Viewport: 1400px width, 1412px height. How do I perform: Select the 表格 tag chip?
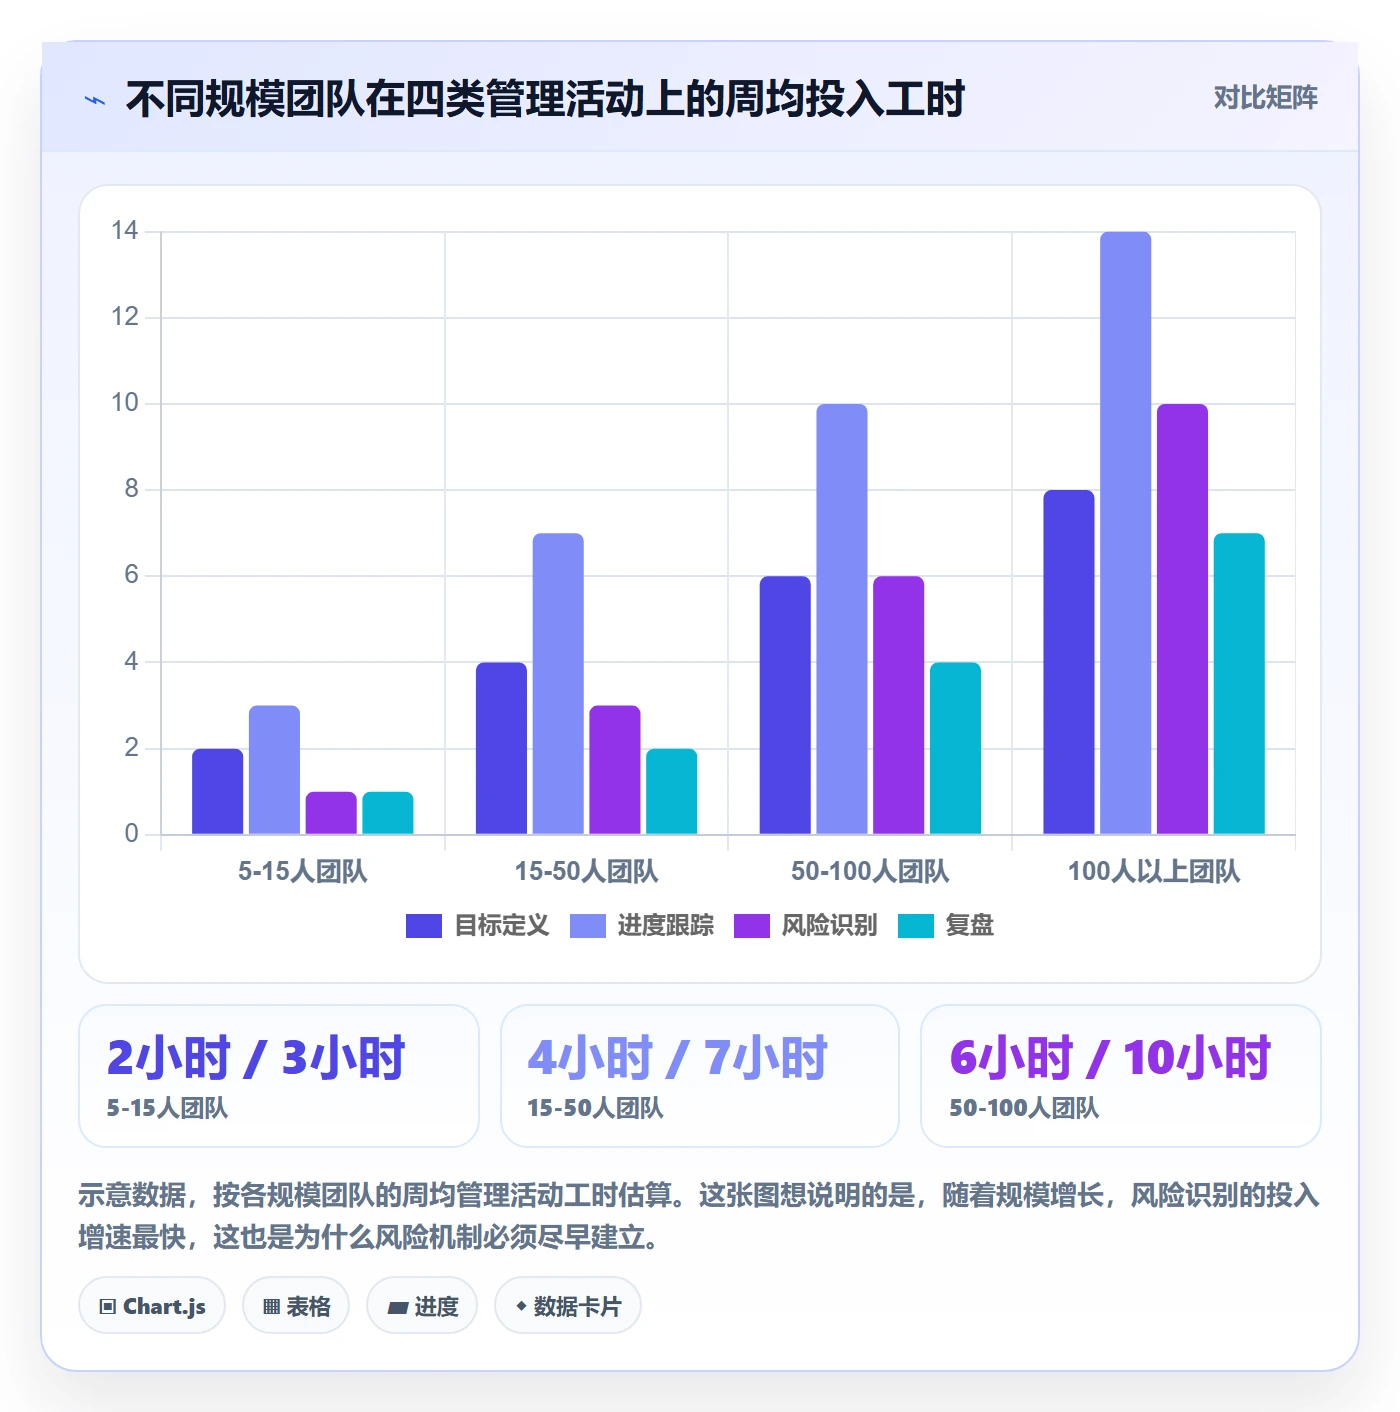point(296,1306)
